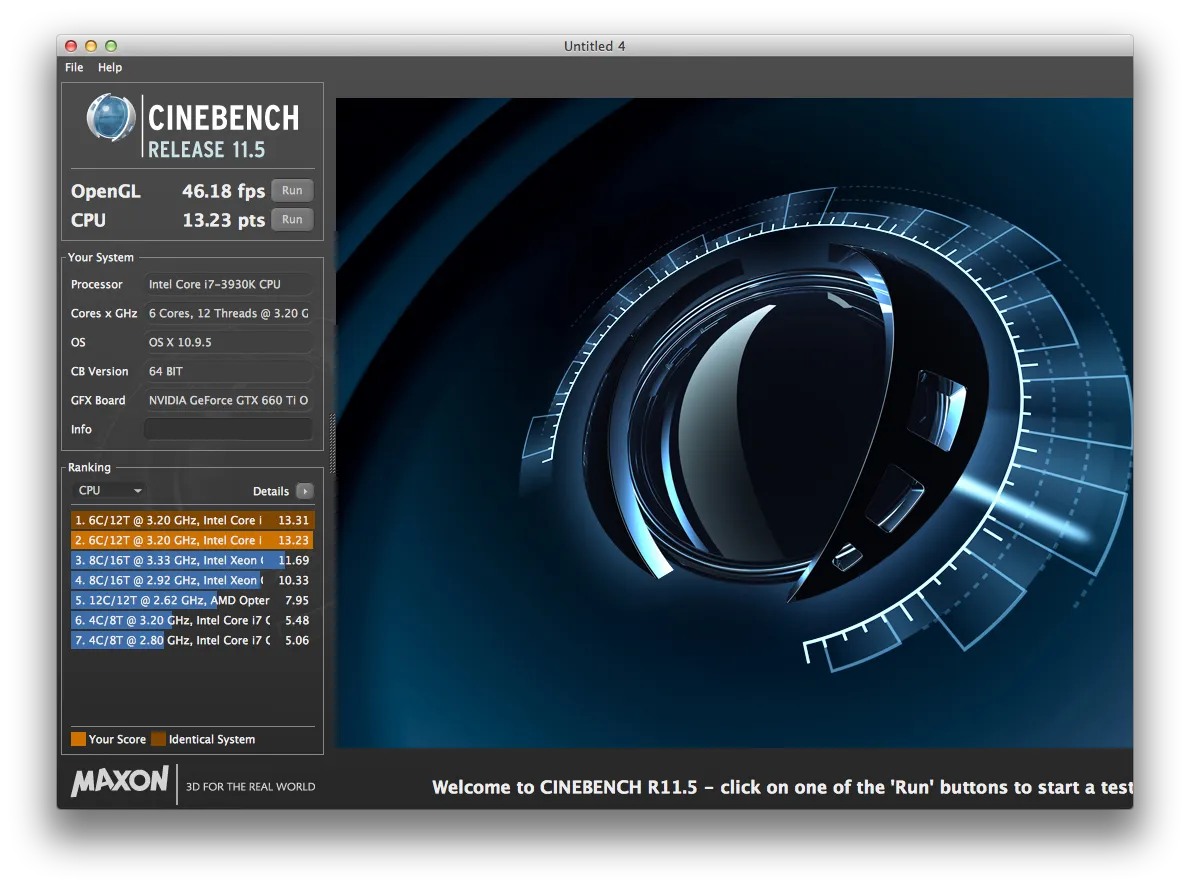
Task: Open the Help menu
Action: pos(110,67)
